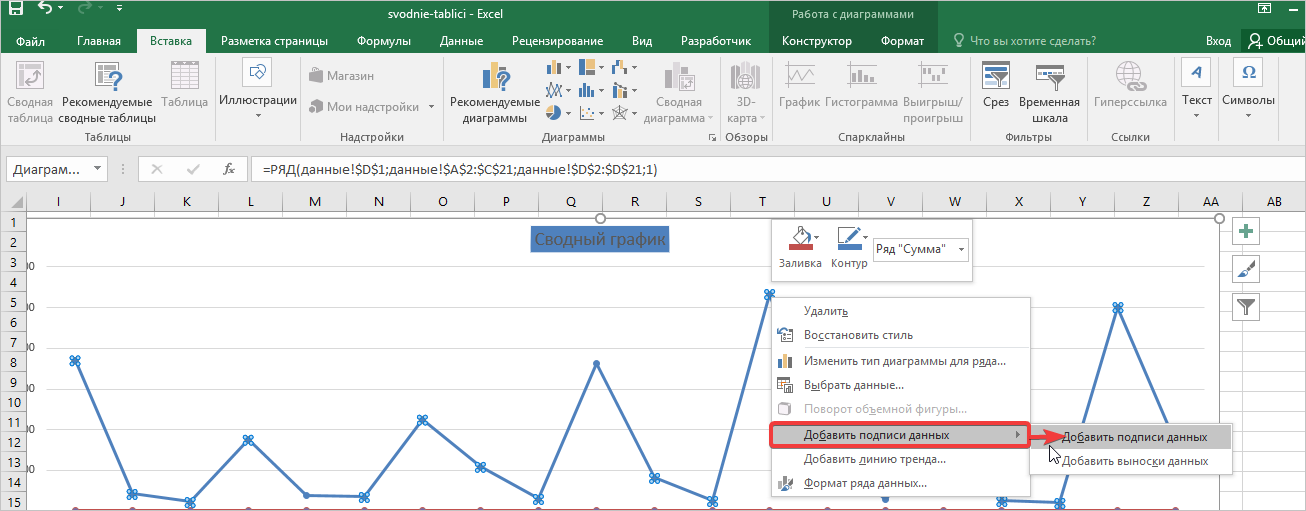The width and height of the screenshot is (1306, 511).
Task: Click Формат ряда данных menu entry
Action: pos(864,483)
